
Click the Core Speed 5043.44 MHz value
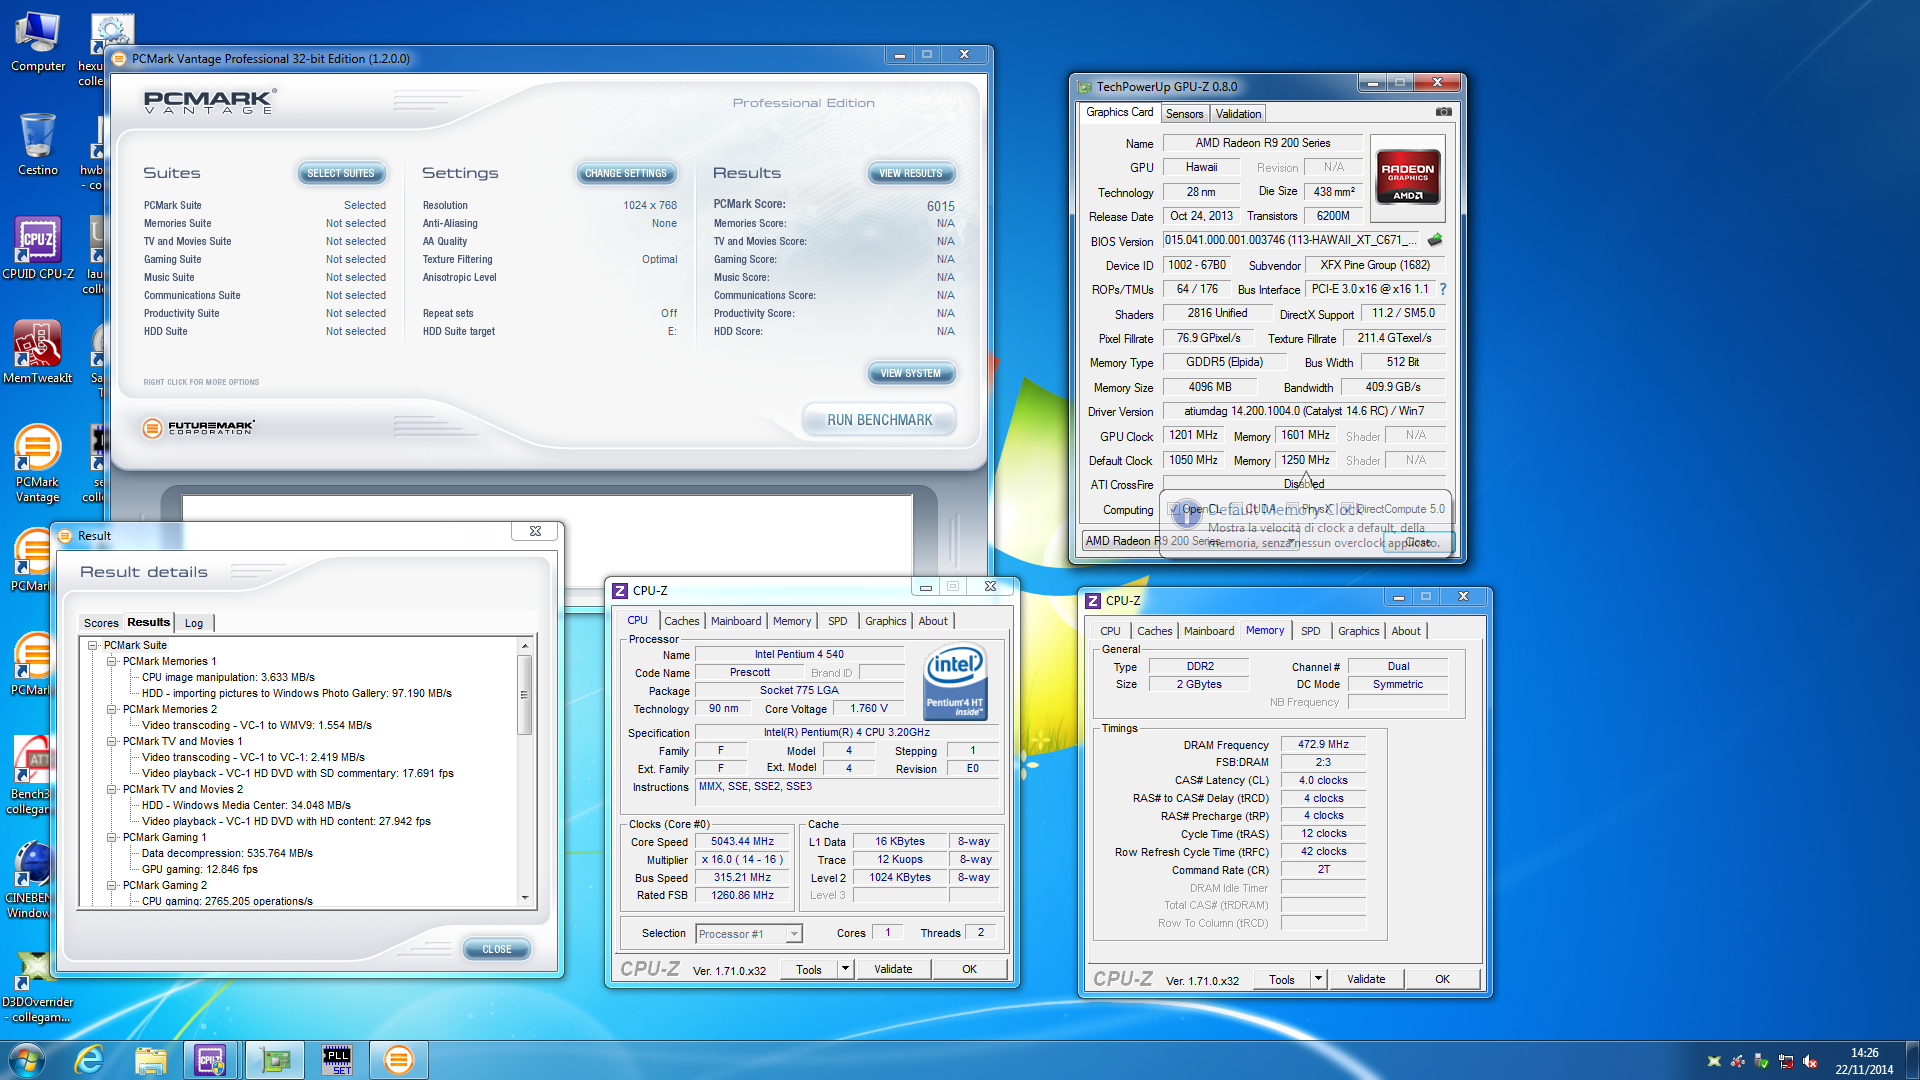click(x=743, y=842)
